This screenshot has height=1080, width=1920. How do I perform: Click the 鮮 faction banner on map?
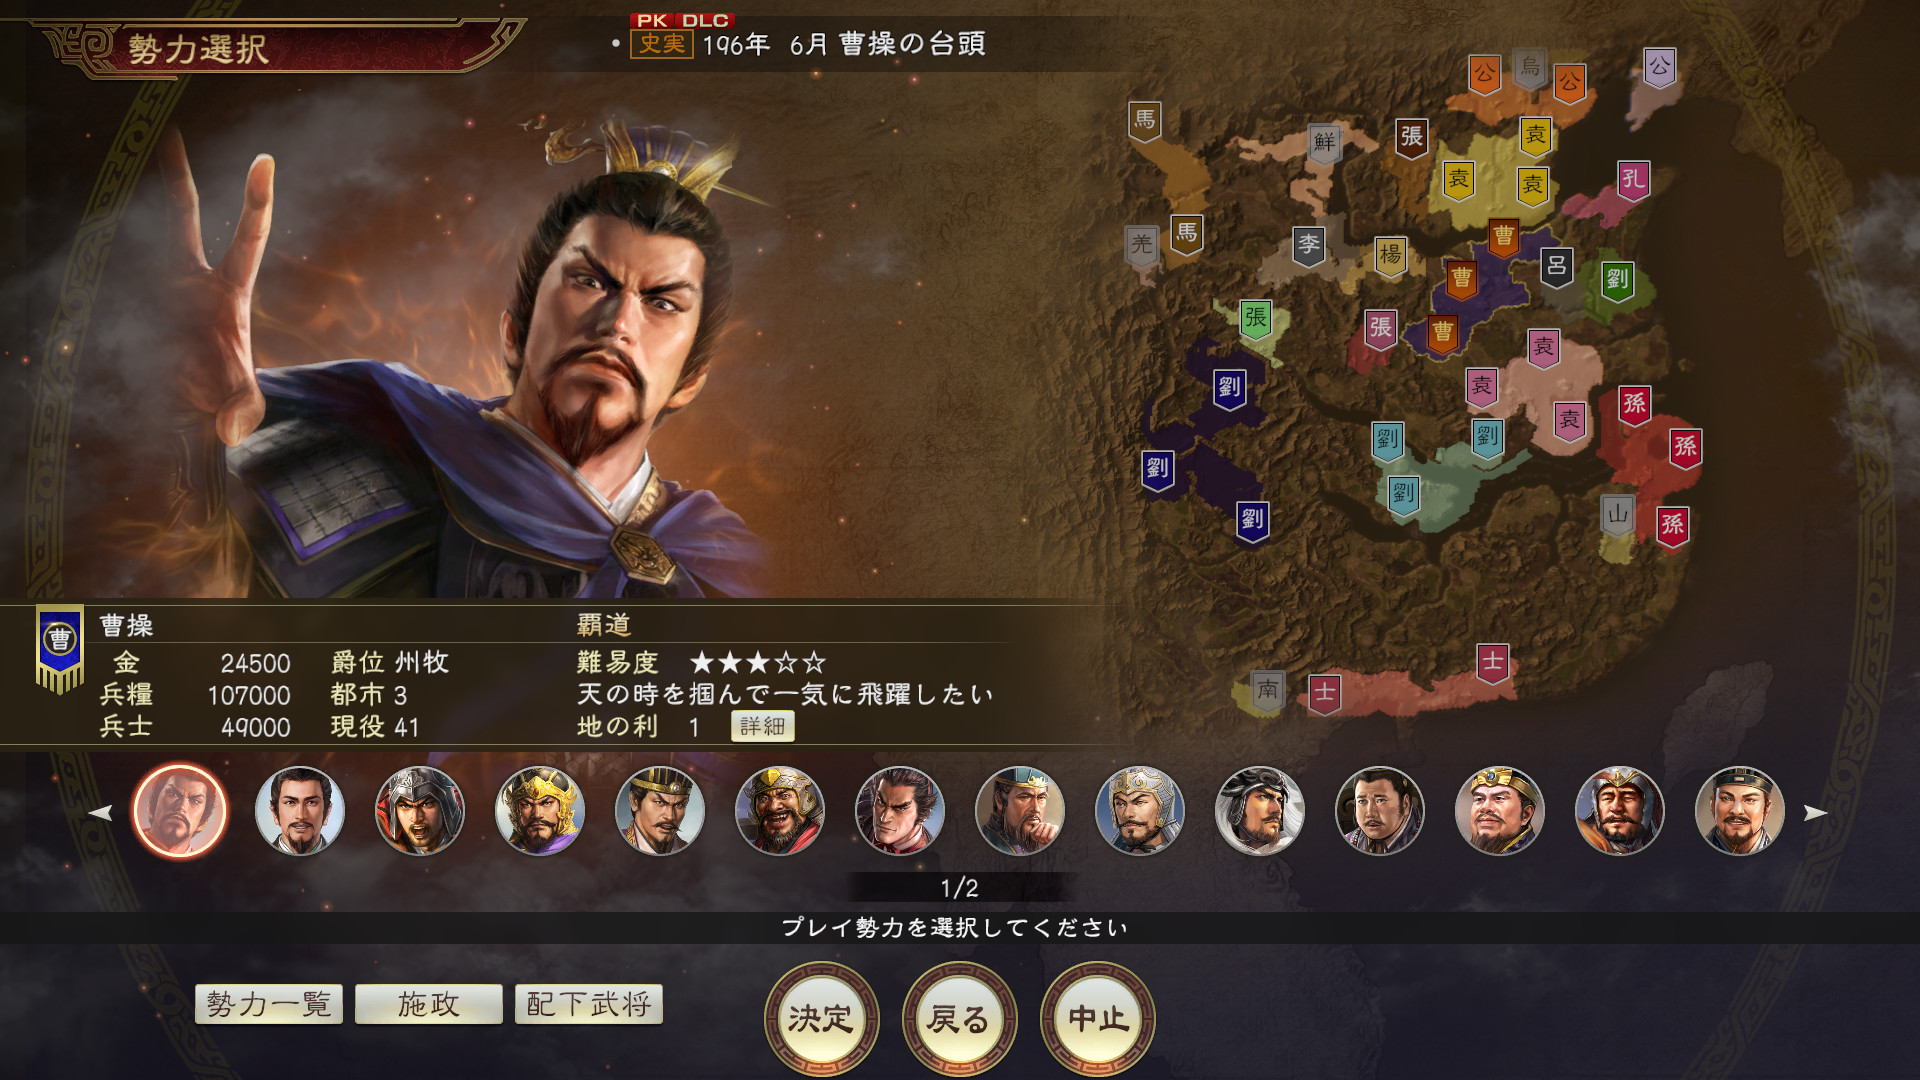[x=1324, y=143]
